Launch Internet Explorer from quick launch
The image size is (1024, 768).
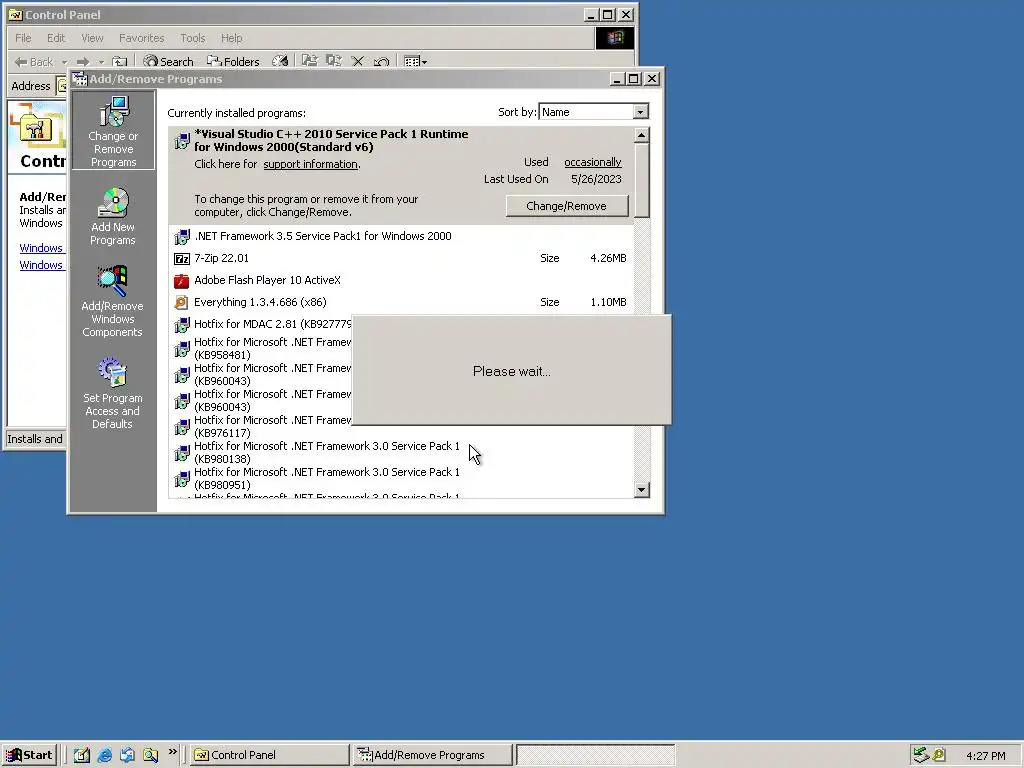tap(104, 755)
